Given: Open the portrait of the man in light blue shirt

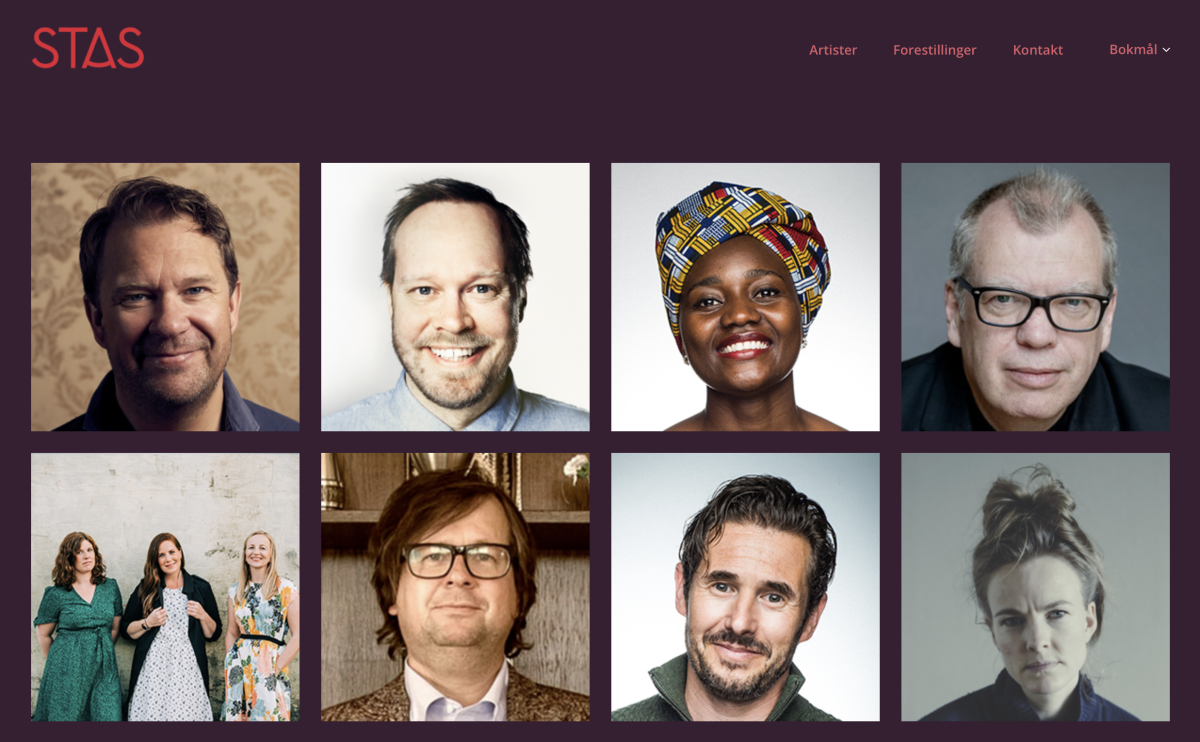Looking at the screenshot, I should (455, 297).
